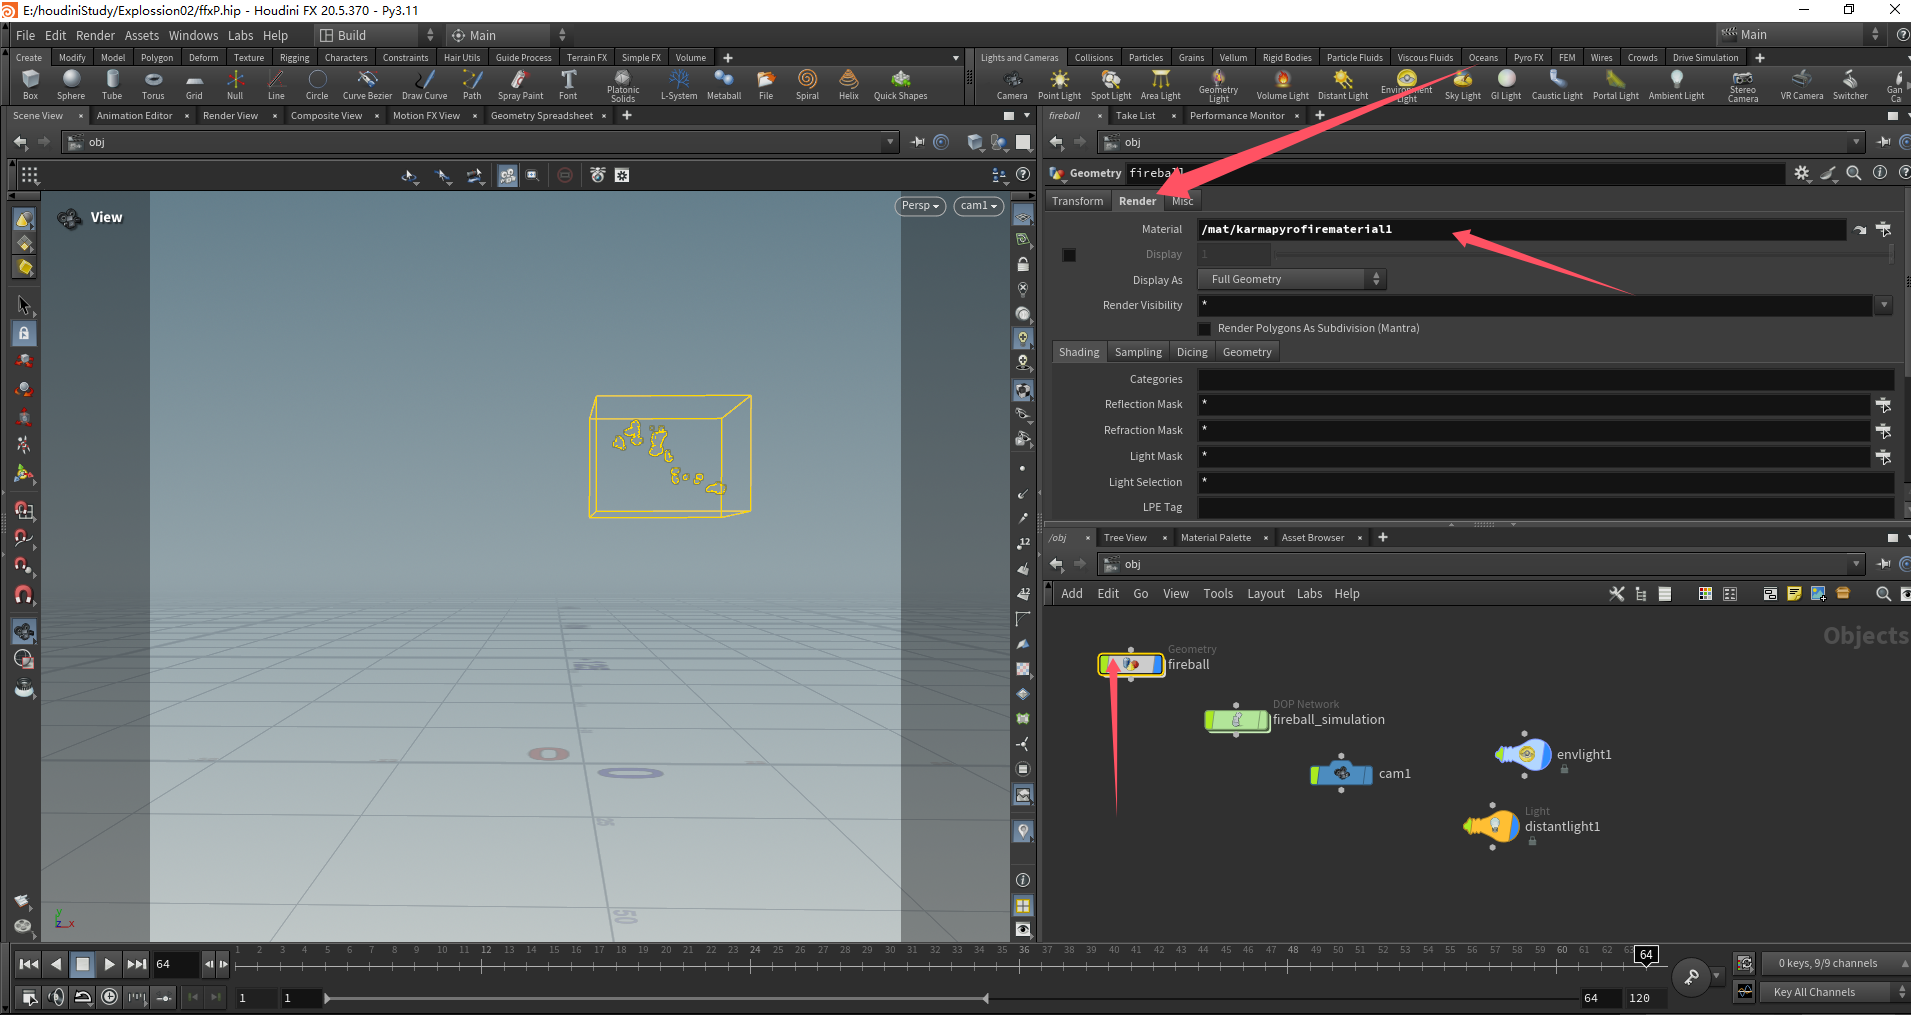This screenshot has width=1911, height=1015.
Task: Open Layout in network editor menu
Action: 1265,594
